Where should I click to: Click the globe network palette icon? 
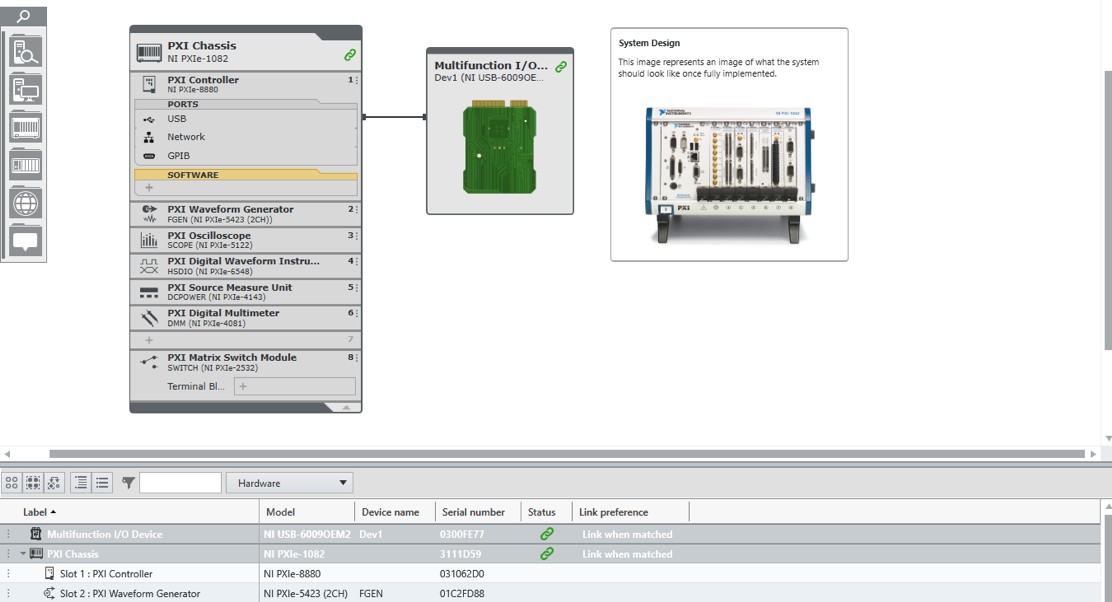point(26,204)
